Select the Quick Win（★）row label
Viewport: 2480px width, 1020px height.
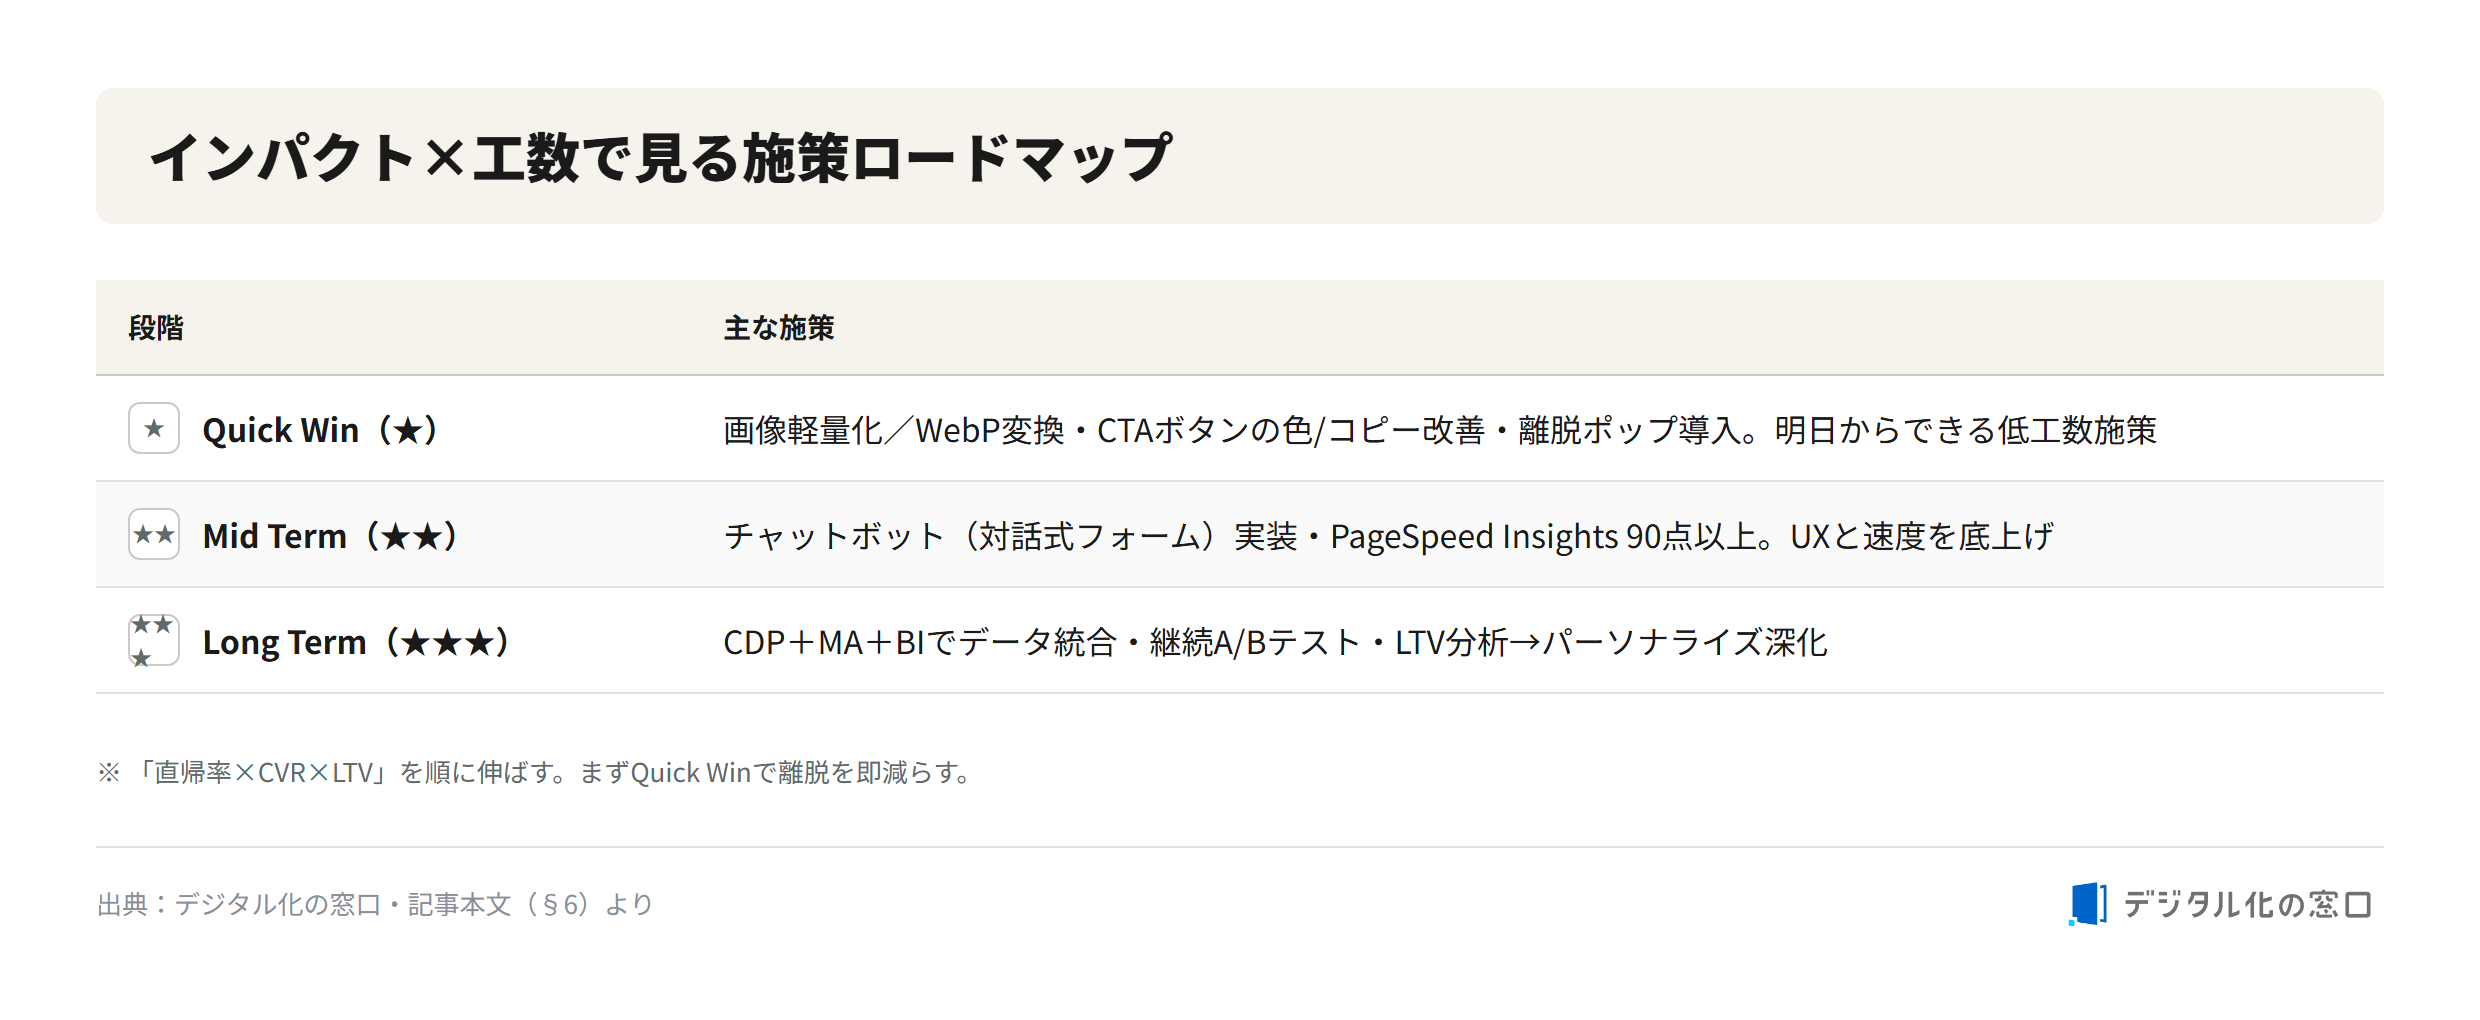pos(320,430)
